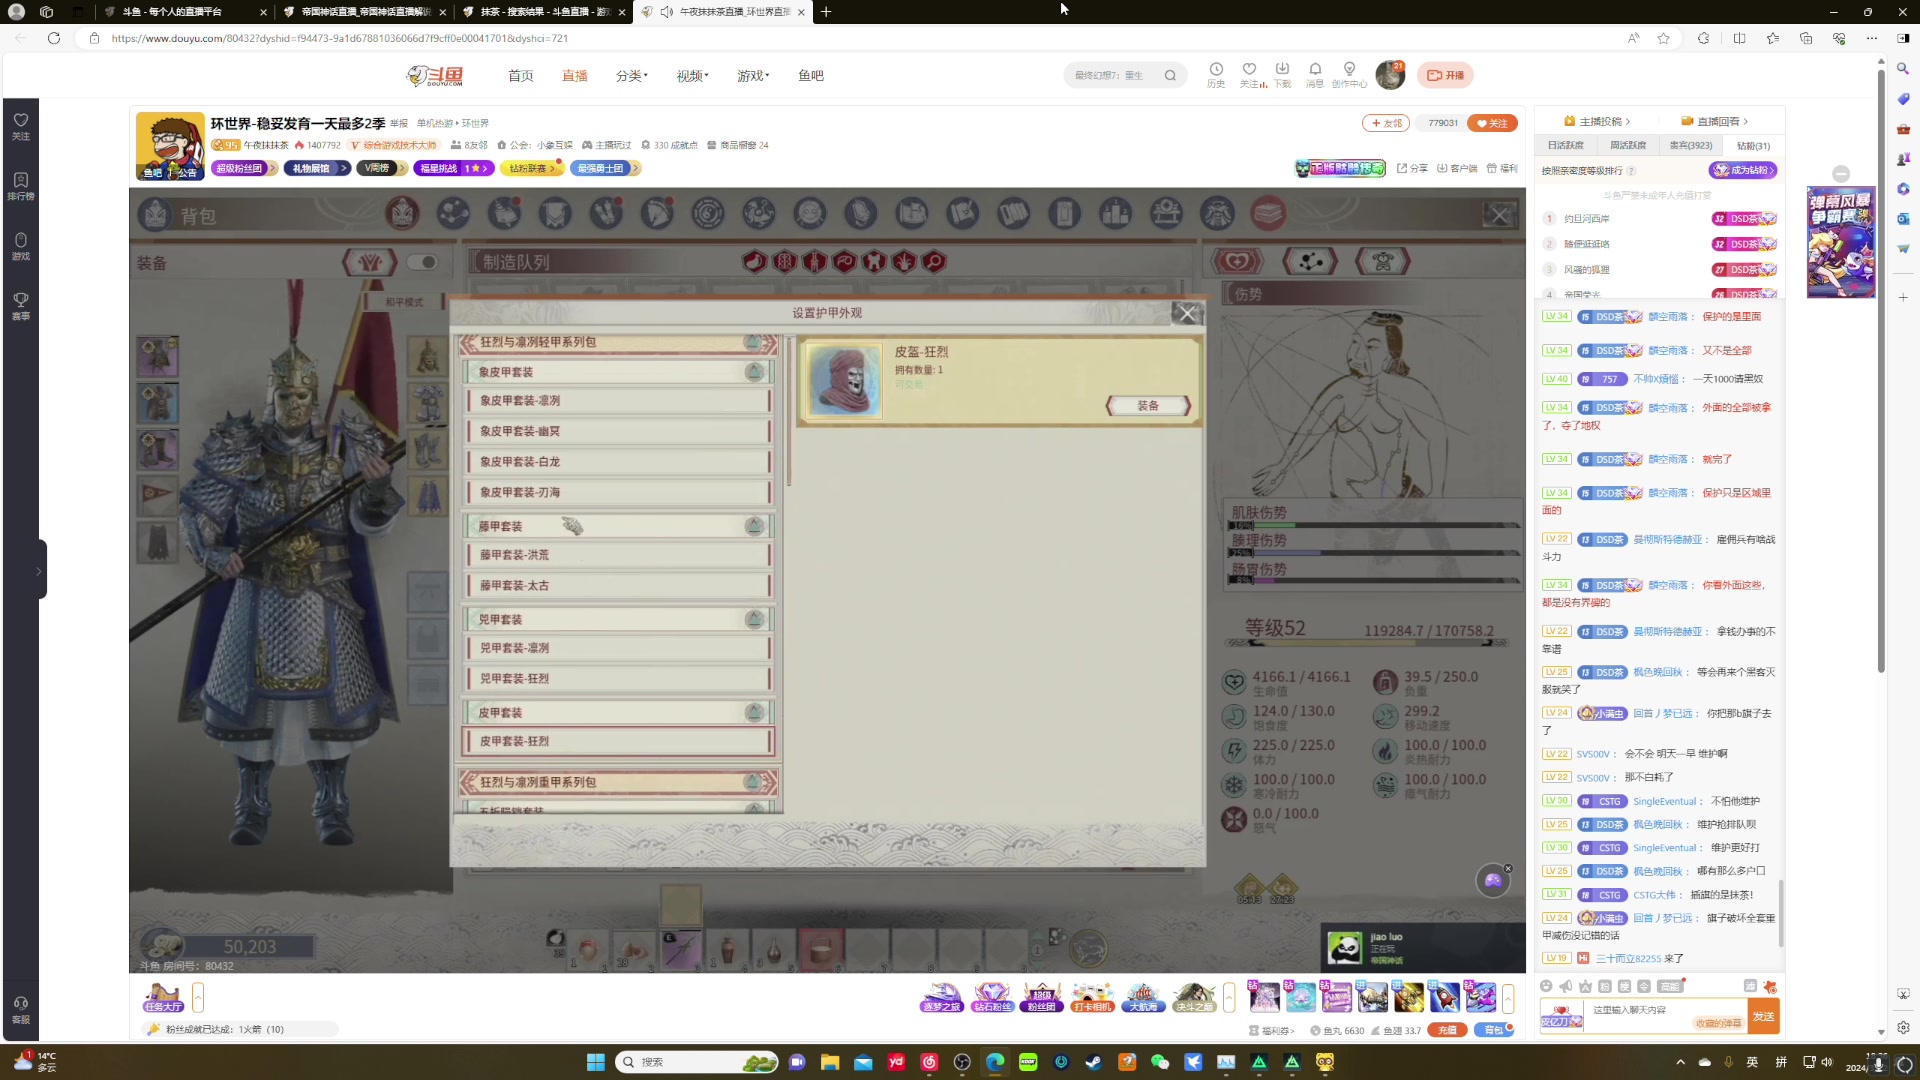The height and width of the screenshot is (1080, 1920).
Task: Open the user avatar in header
Action: click(1390, 75)
